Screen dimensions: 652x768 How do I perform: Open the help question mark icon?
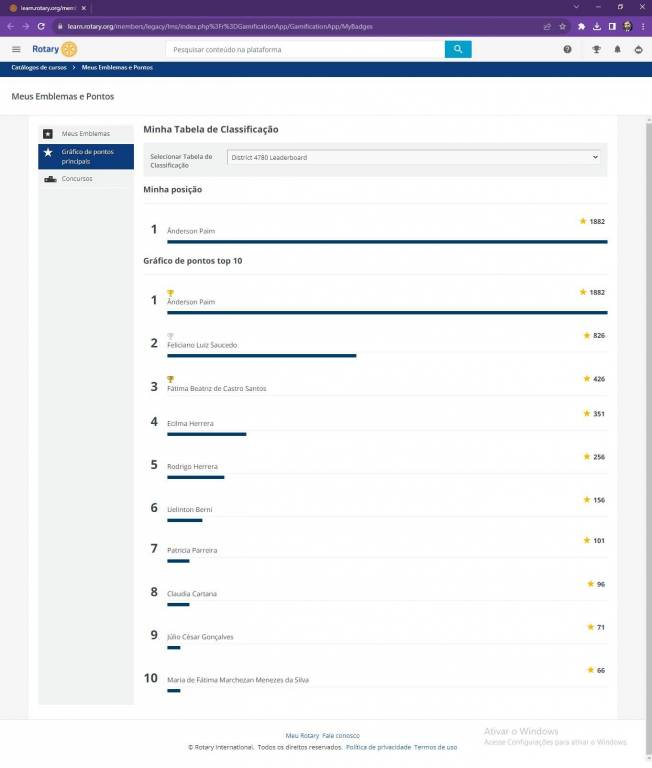pyautogui.click(x=567, y=49)
